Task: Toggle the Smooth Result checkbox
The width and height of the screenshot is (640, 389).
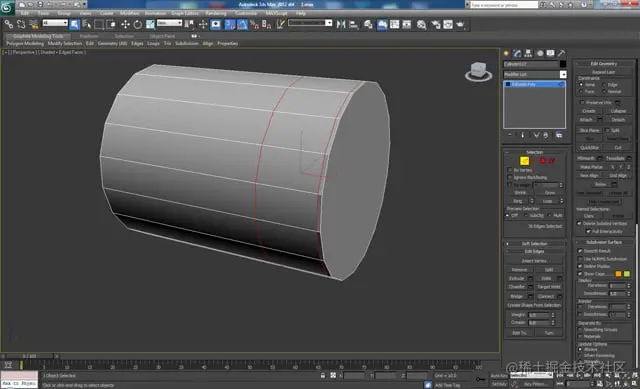Action: coord(580,251)
